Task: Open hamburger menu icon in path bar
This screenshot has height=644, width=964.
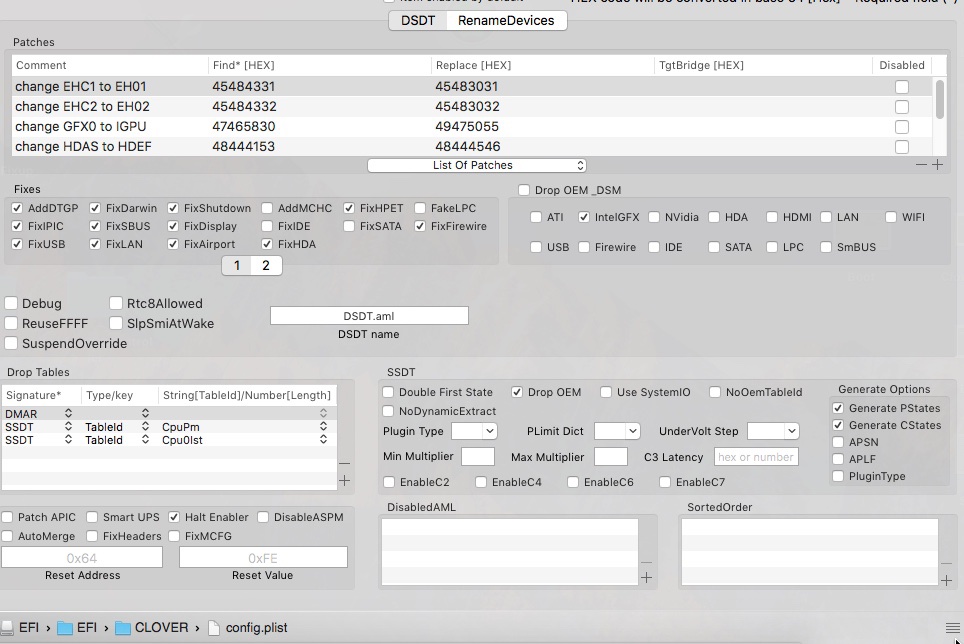Action: (x=952, y=628)
